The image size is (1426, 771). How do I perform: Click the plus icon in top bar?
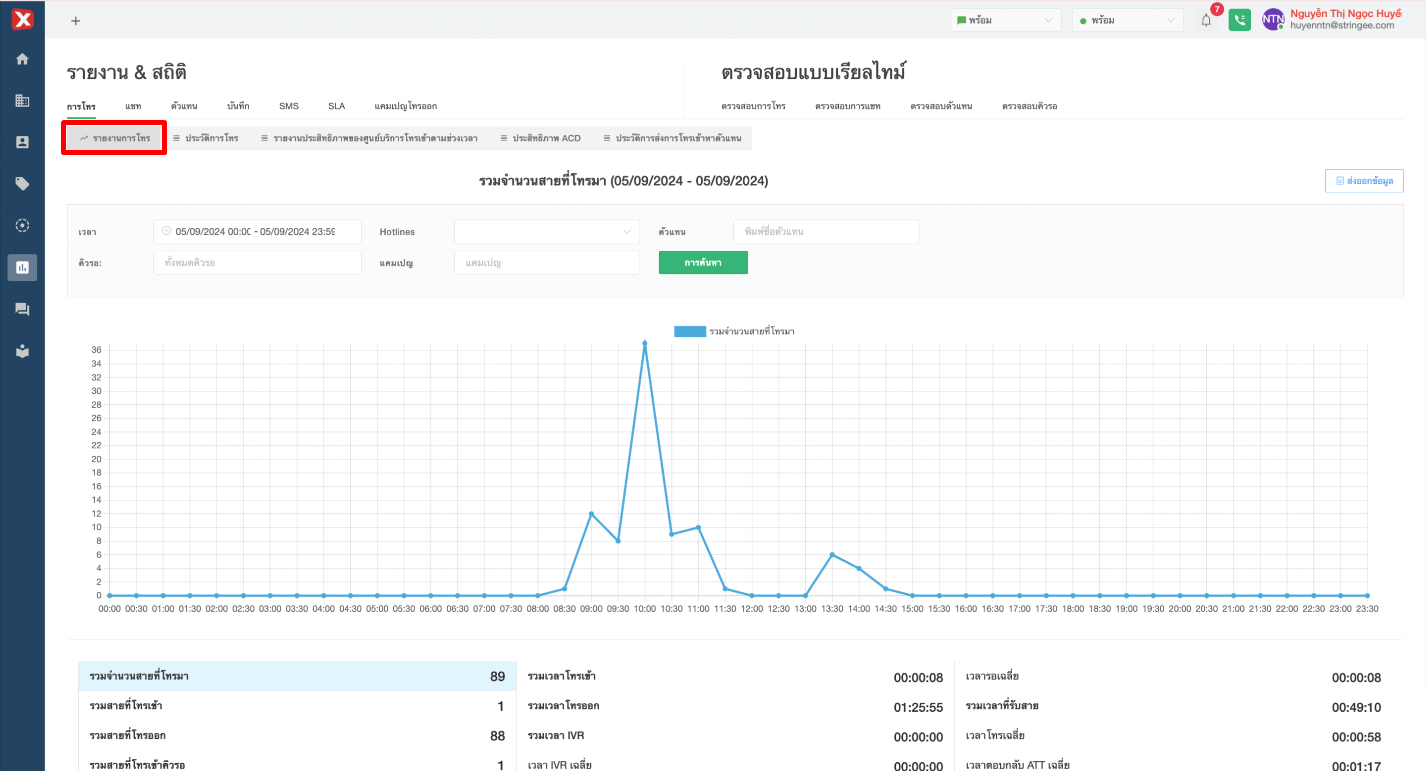(x=76, y=20)
